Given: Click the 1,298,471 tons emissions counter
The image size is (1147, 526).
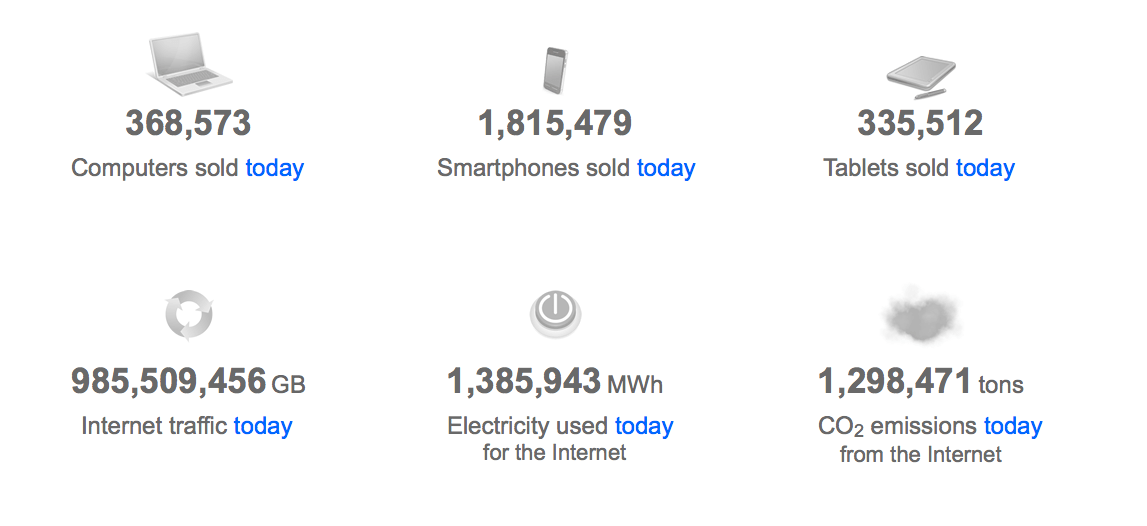Looking at the screenshot, I should click(x=895, y=382).
